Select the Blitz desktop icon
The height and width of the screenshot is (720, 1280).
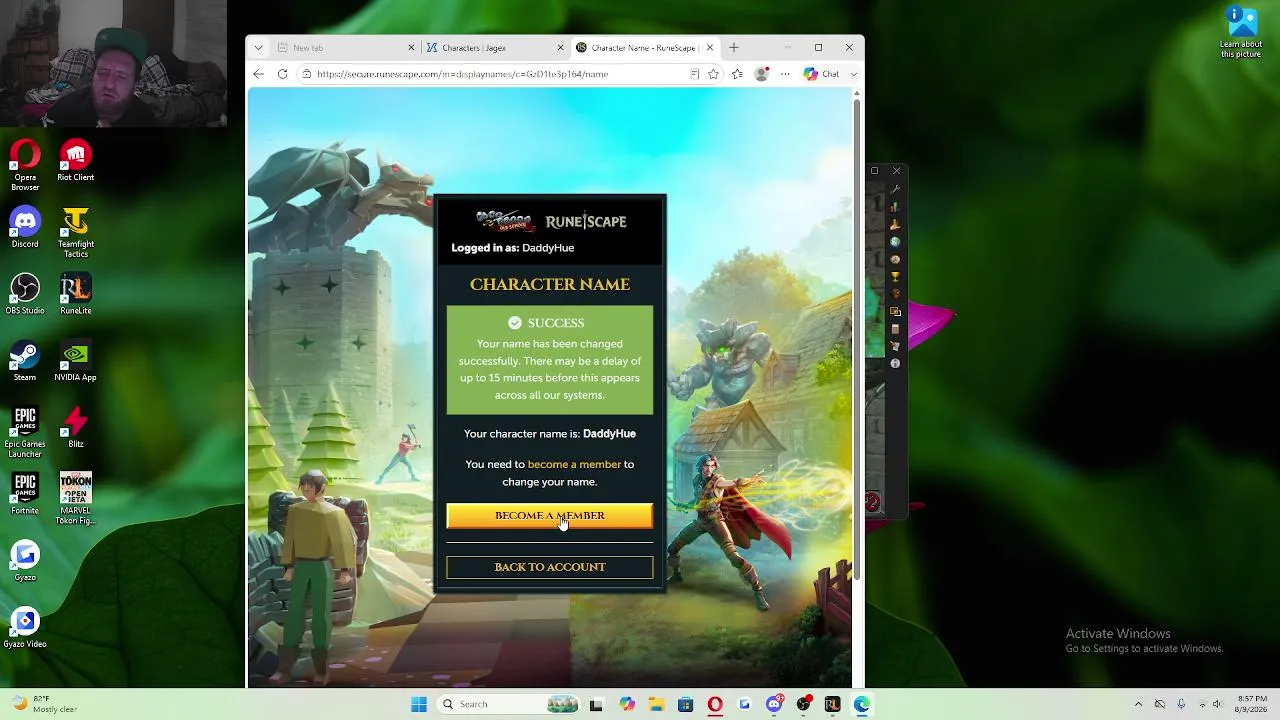click(x=76, y=429)
